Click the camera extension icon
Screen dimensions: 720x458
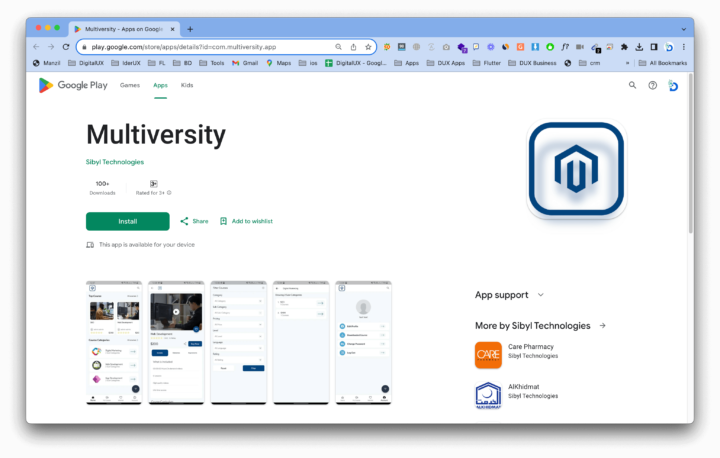coord(446,47)
